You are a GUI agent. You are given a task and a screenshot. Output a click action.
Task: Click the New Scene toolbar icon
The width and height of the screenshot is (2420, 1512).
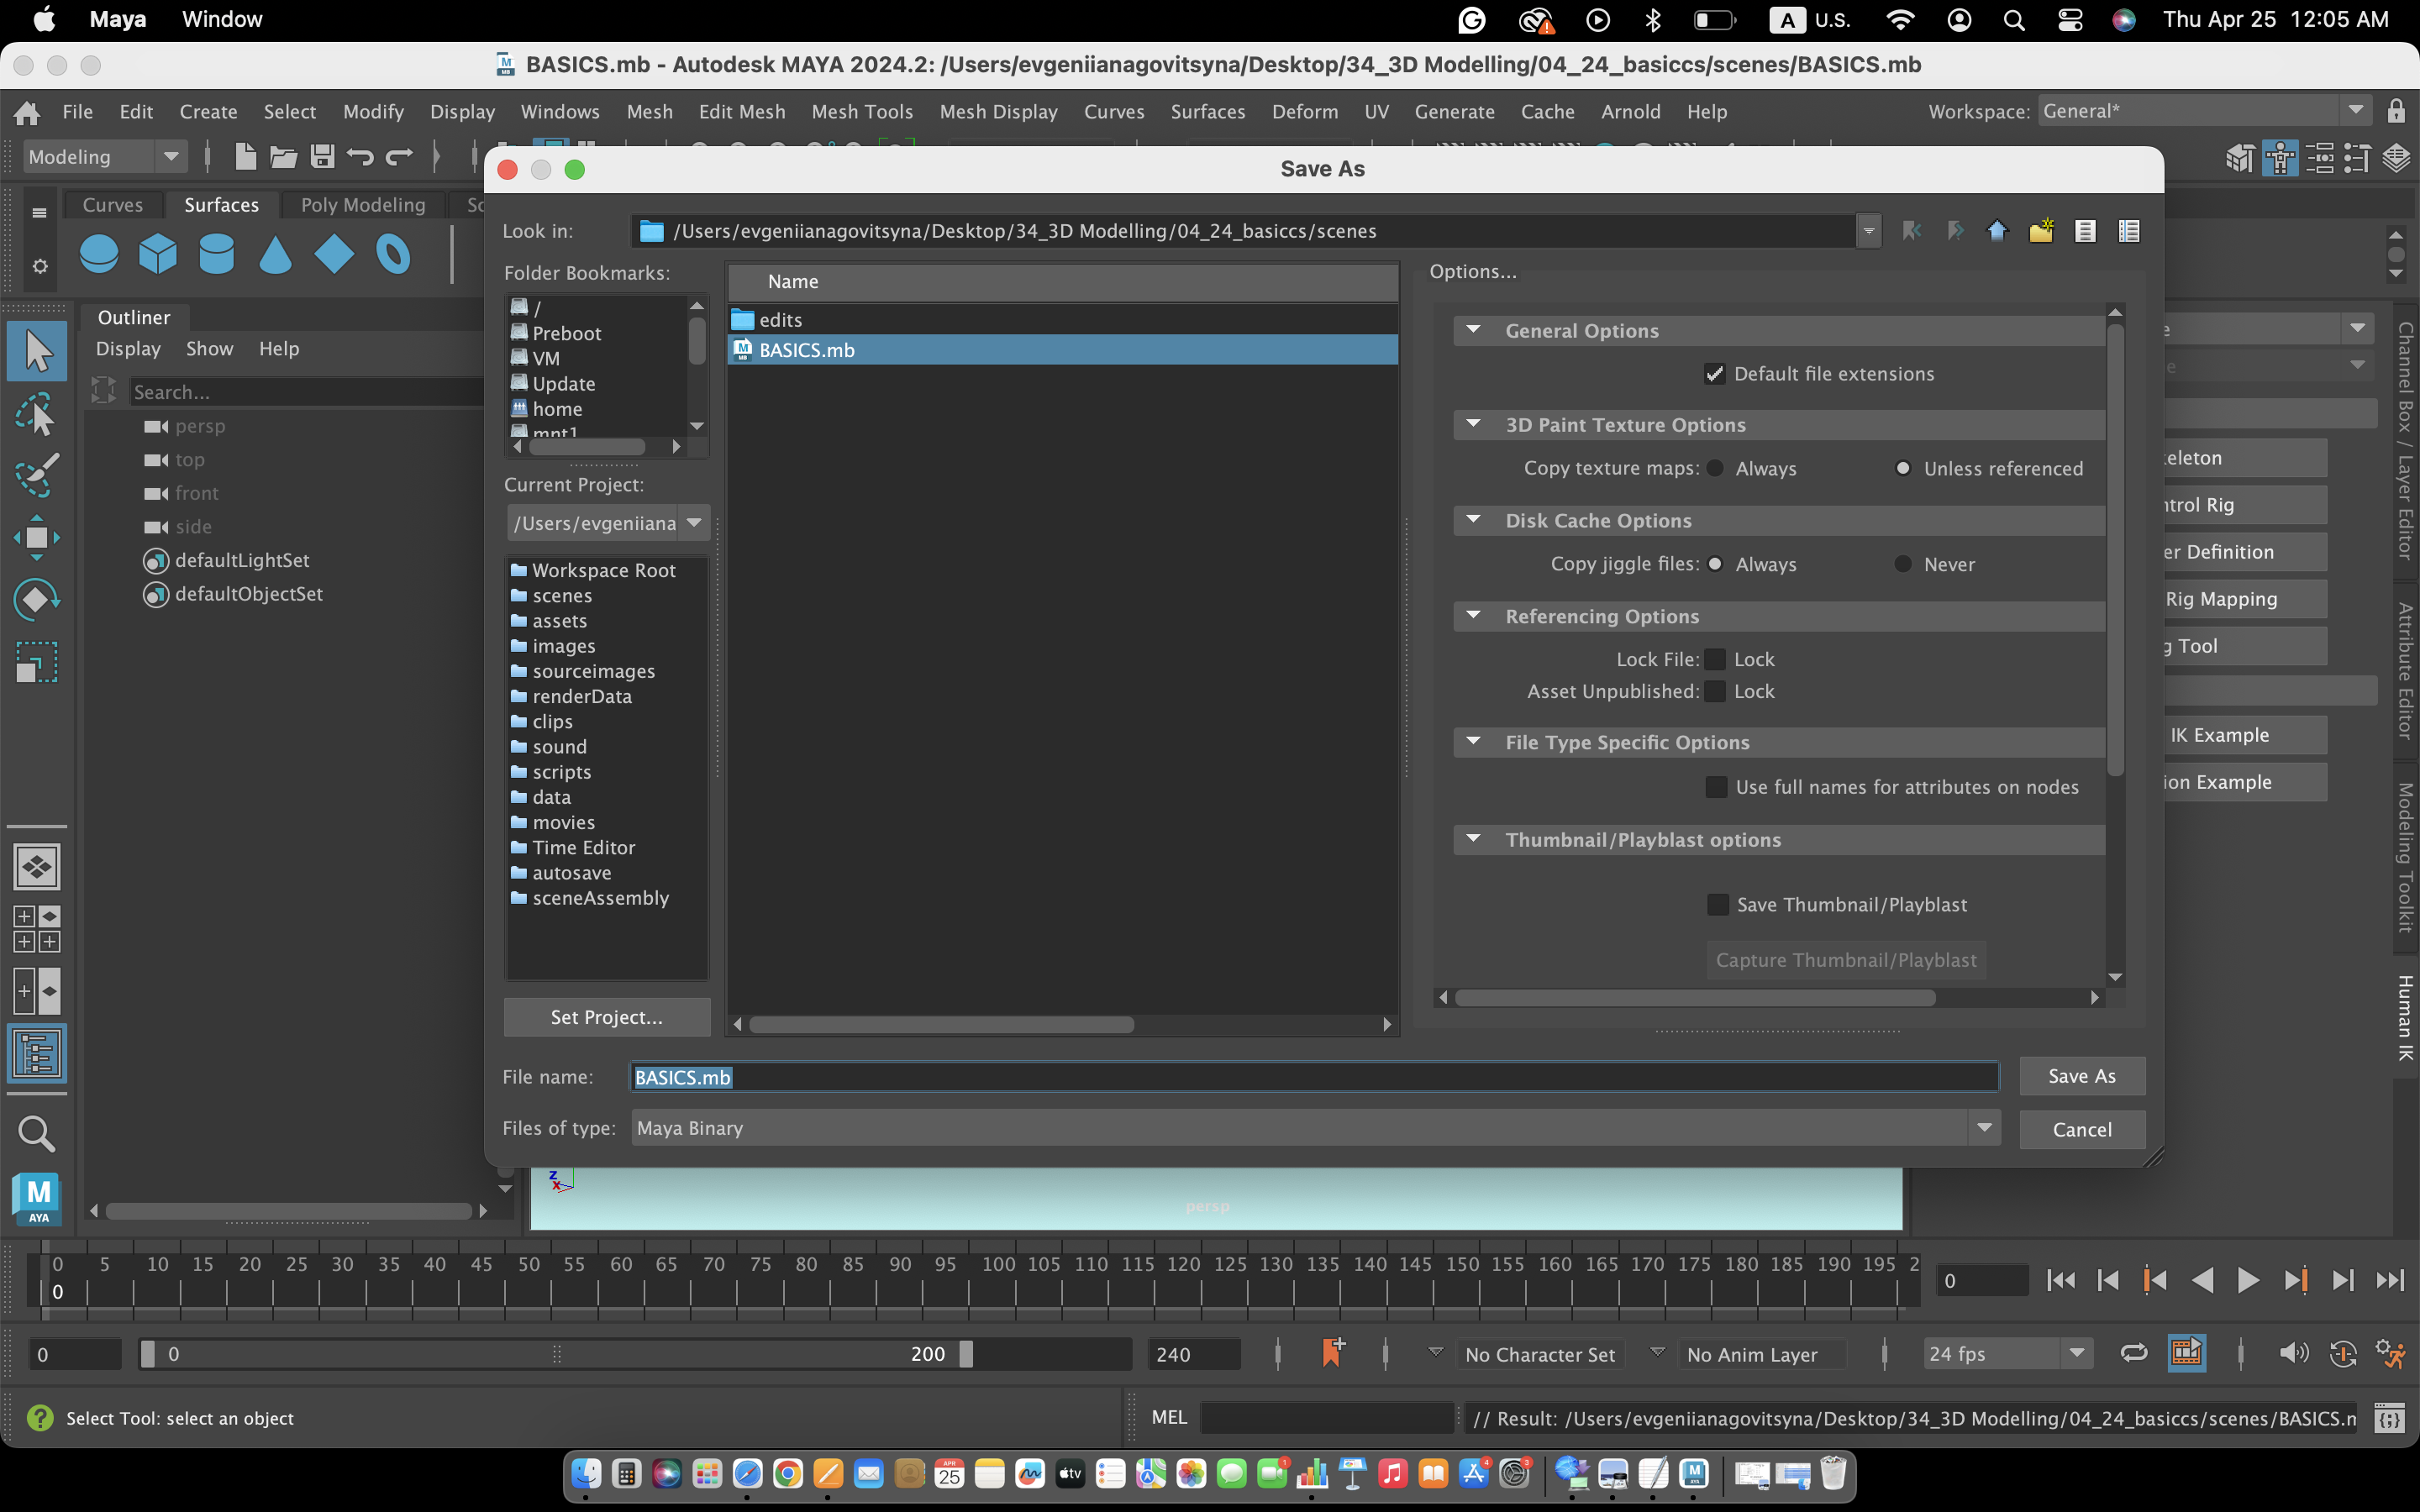245,156
